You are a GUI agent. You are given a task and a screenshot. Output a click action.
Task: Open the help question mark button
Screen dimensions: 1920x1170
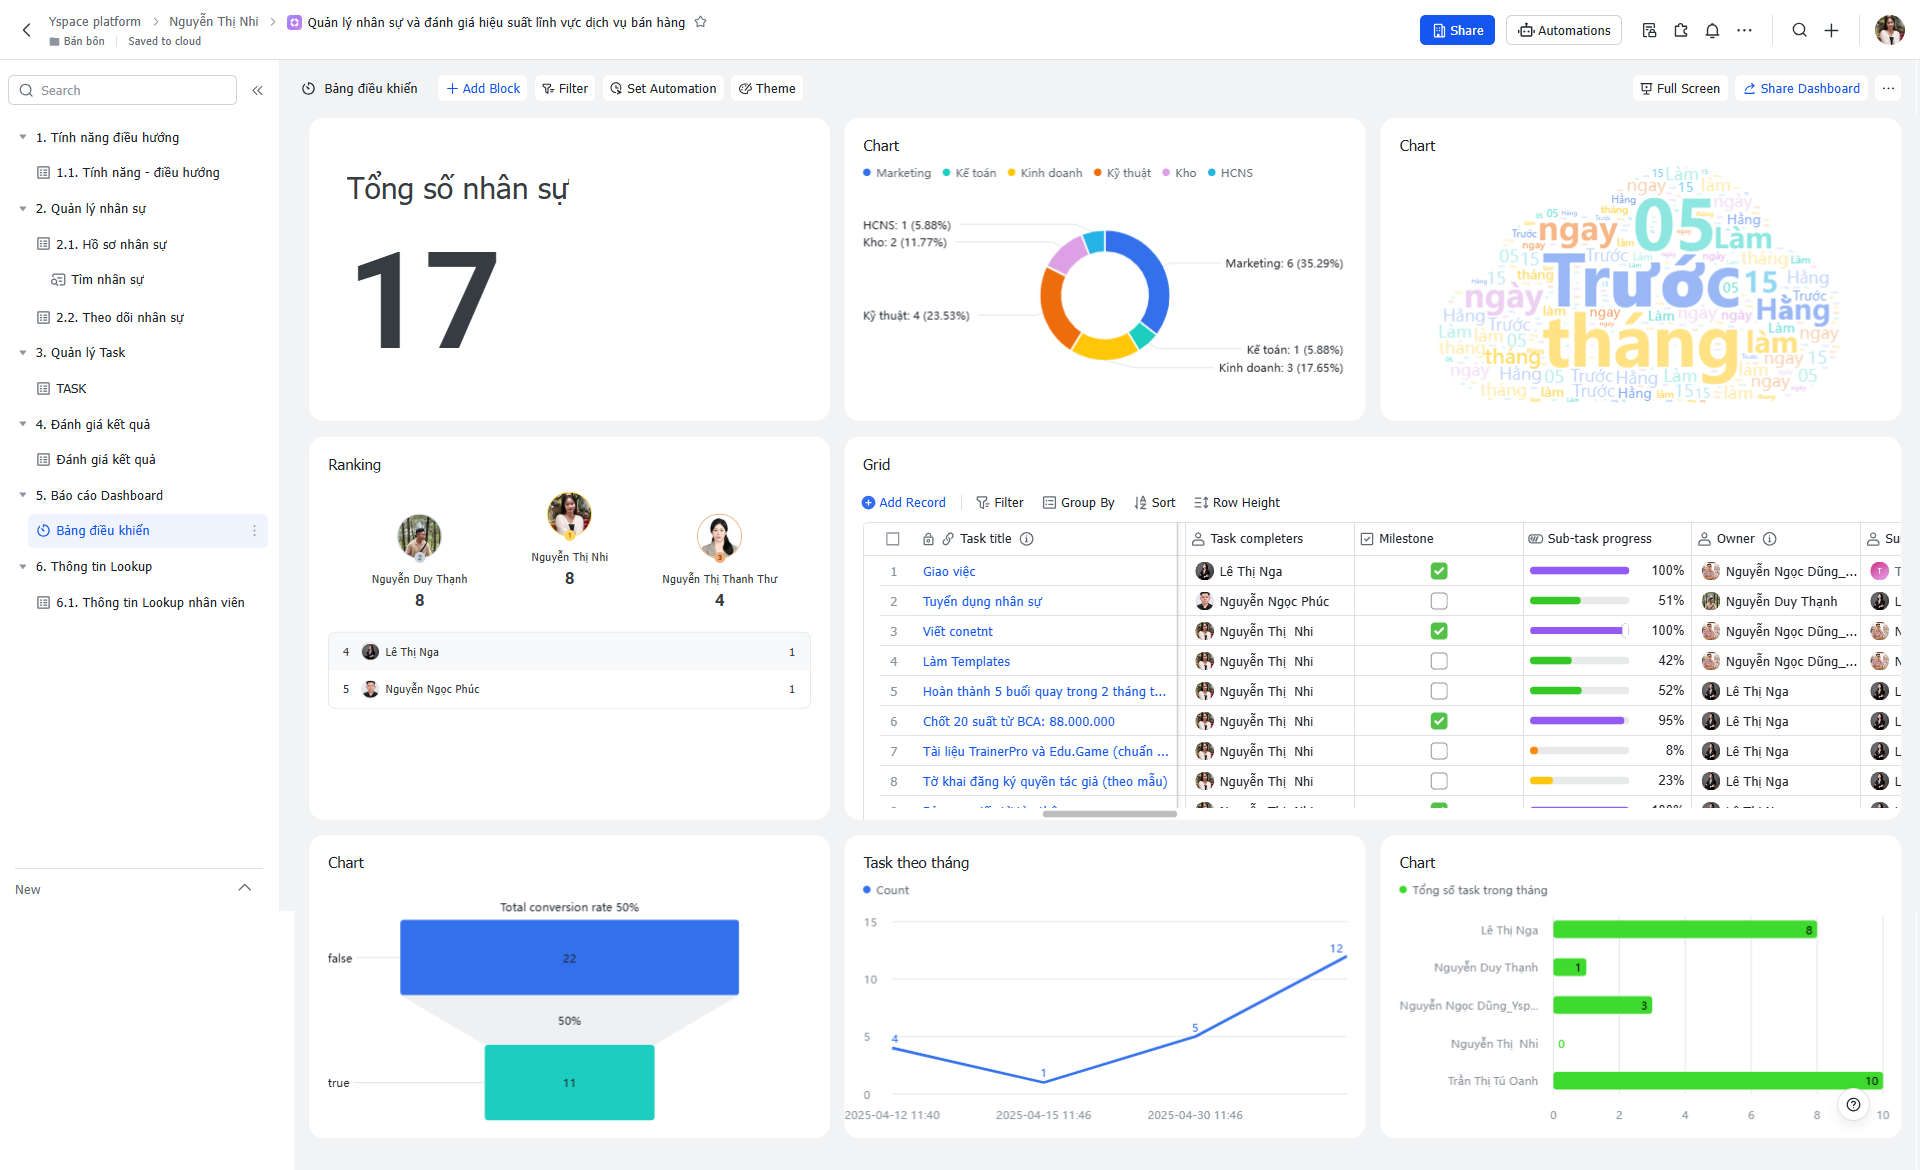(x=1853, y=1104)
